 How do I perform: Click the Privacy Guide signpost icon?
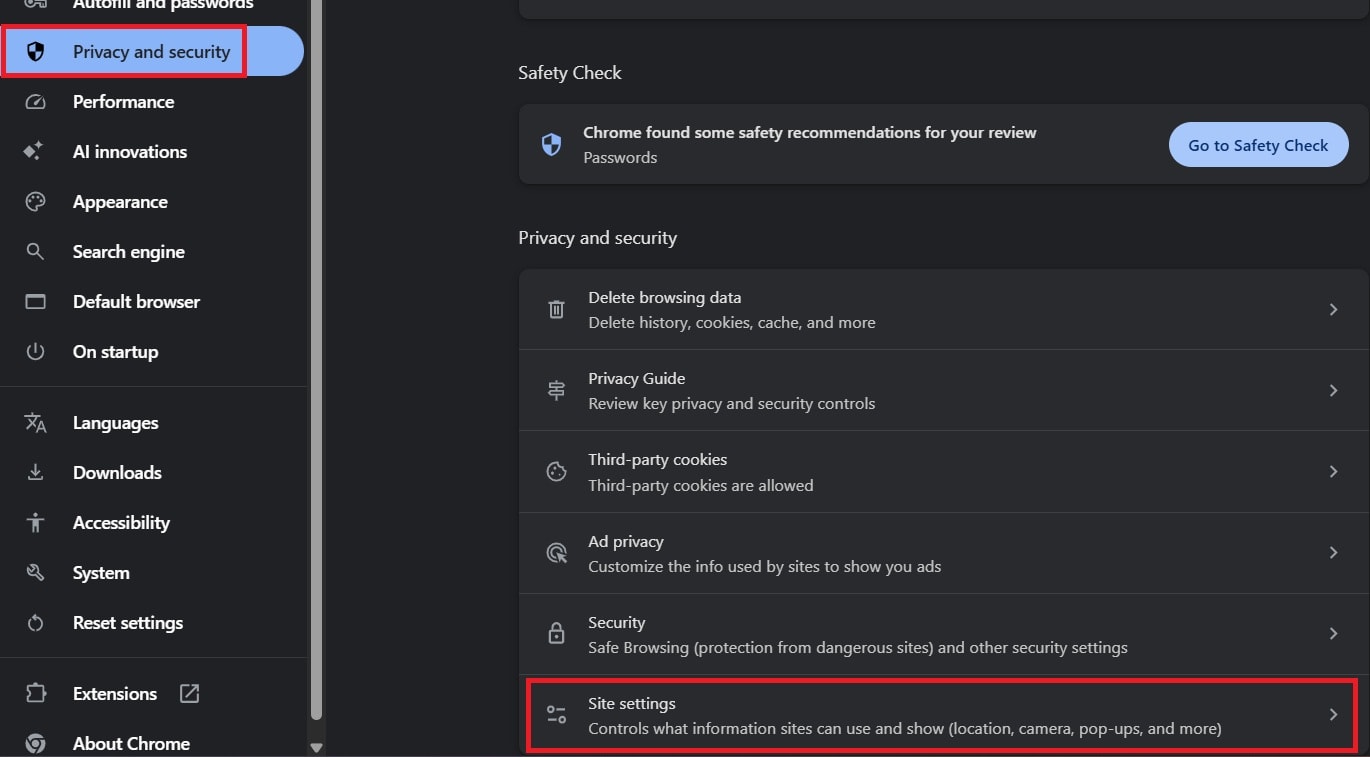pyautogui.click(x=556, y=391)
